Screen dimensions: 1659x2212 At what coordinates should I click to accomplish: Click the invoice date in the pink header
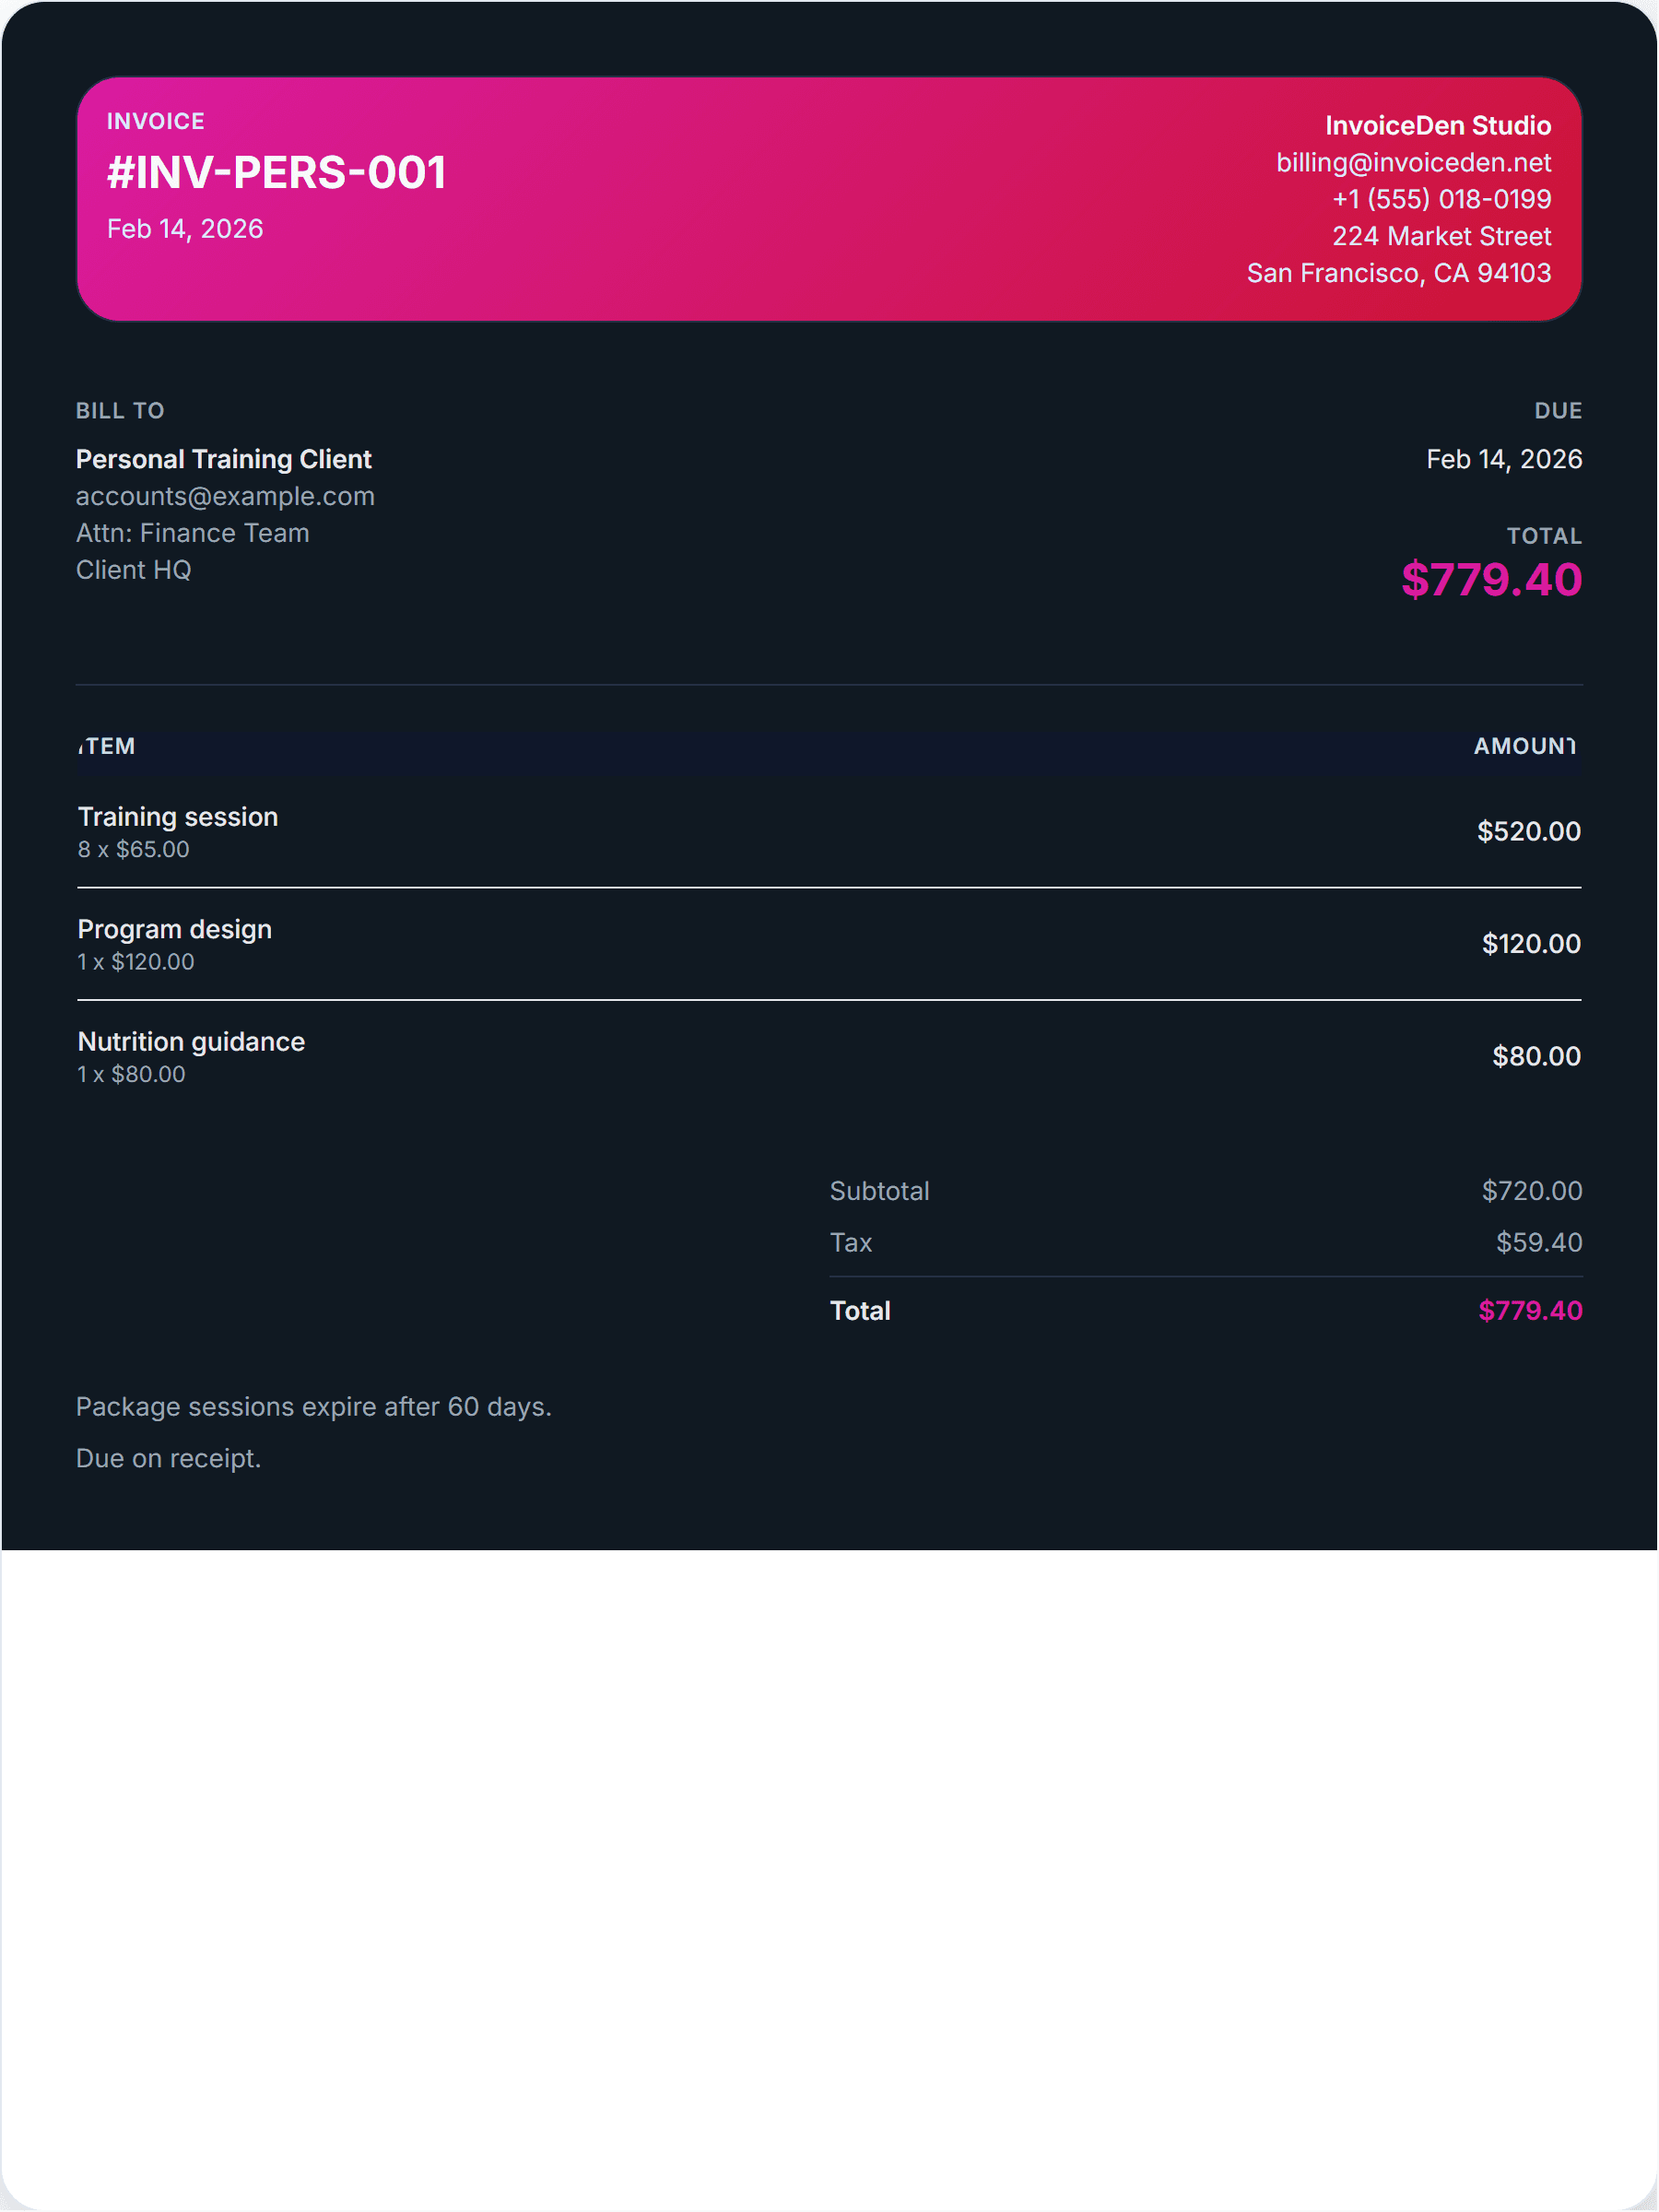click(185, 229)
